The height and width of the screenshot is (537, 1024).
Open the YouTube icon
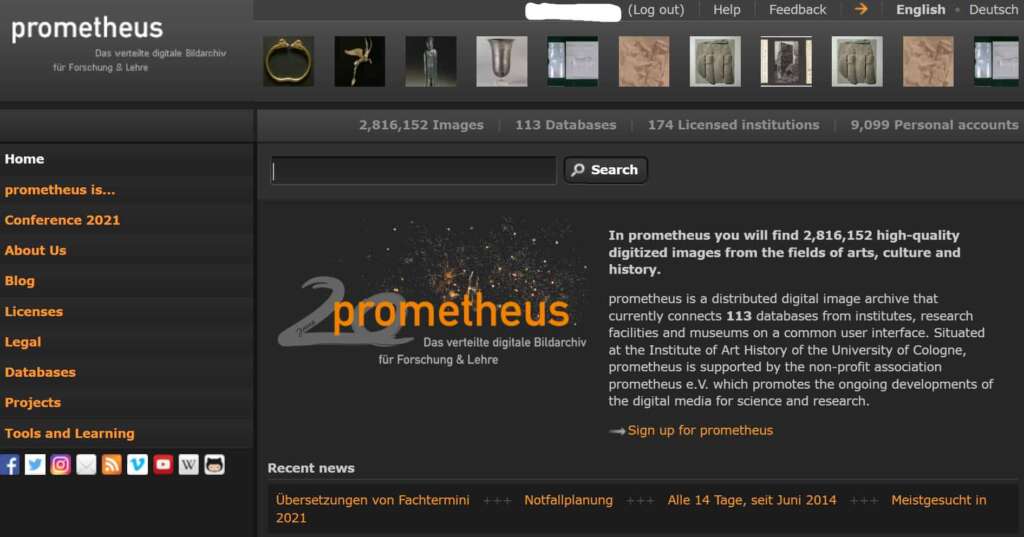pos(163,464)
